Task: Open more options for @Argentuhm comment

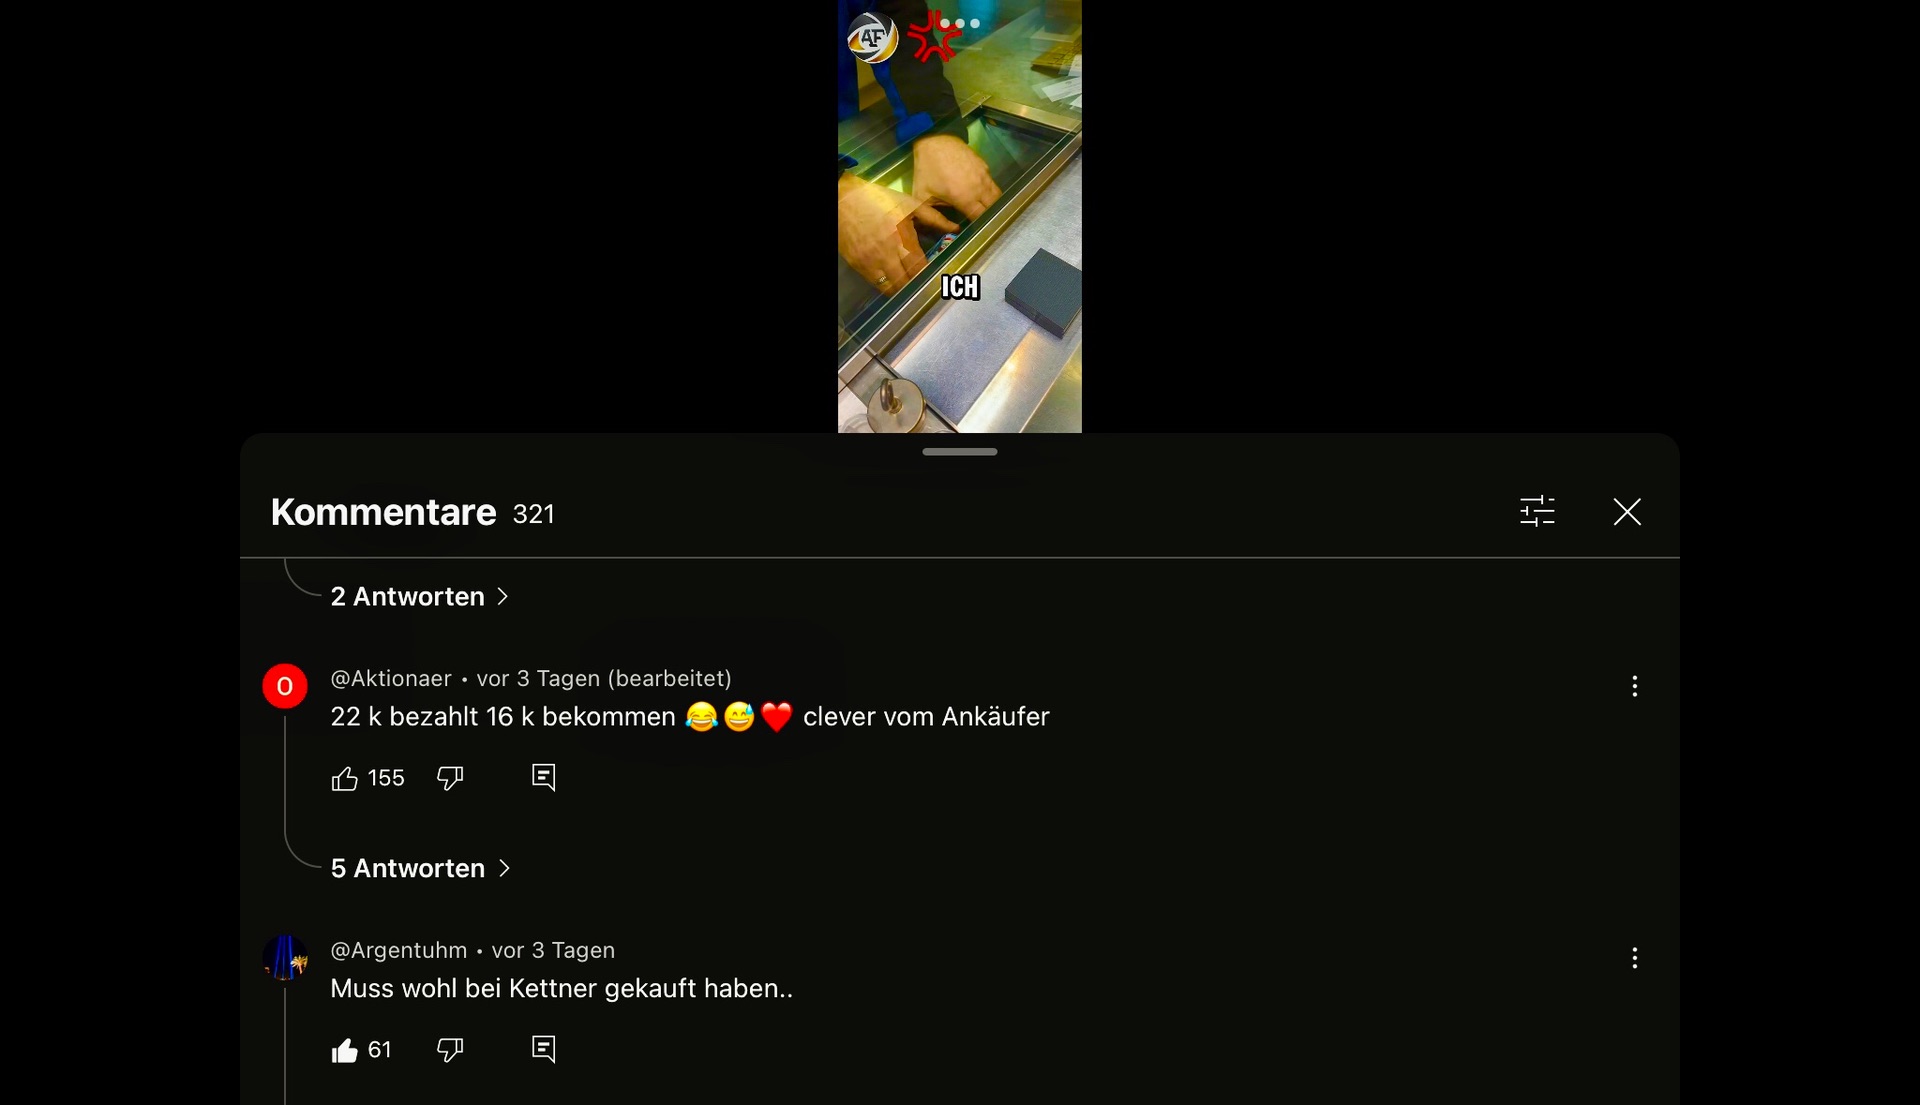Action: coord(1634,958)
